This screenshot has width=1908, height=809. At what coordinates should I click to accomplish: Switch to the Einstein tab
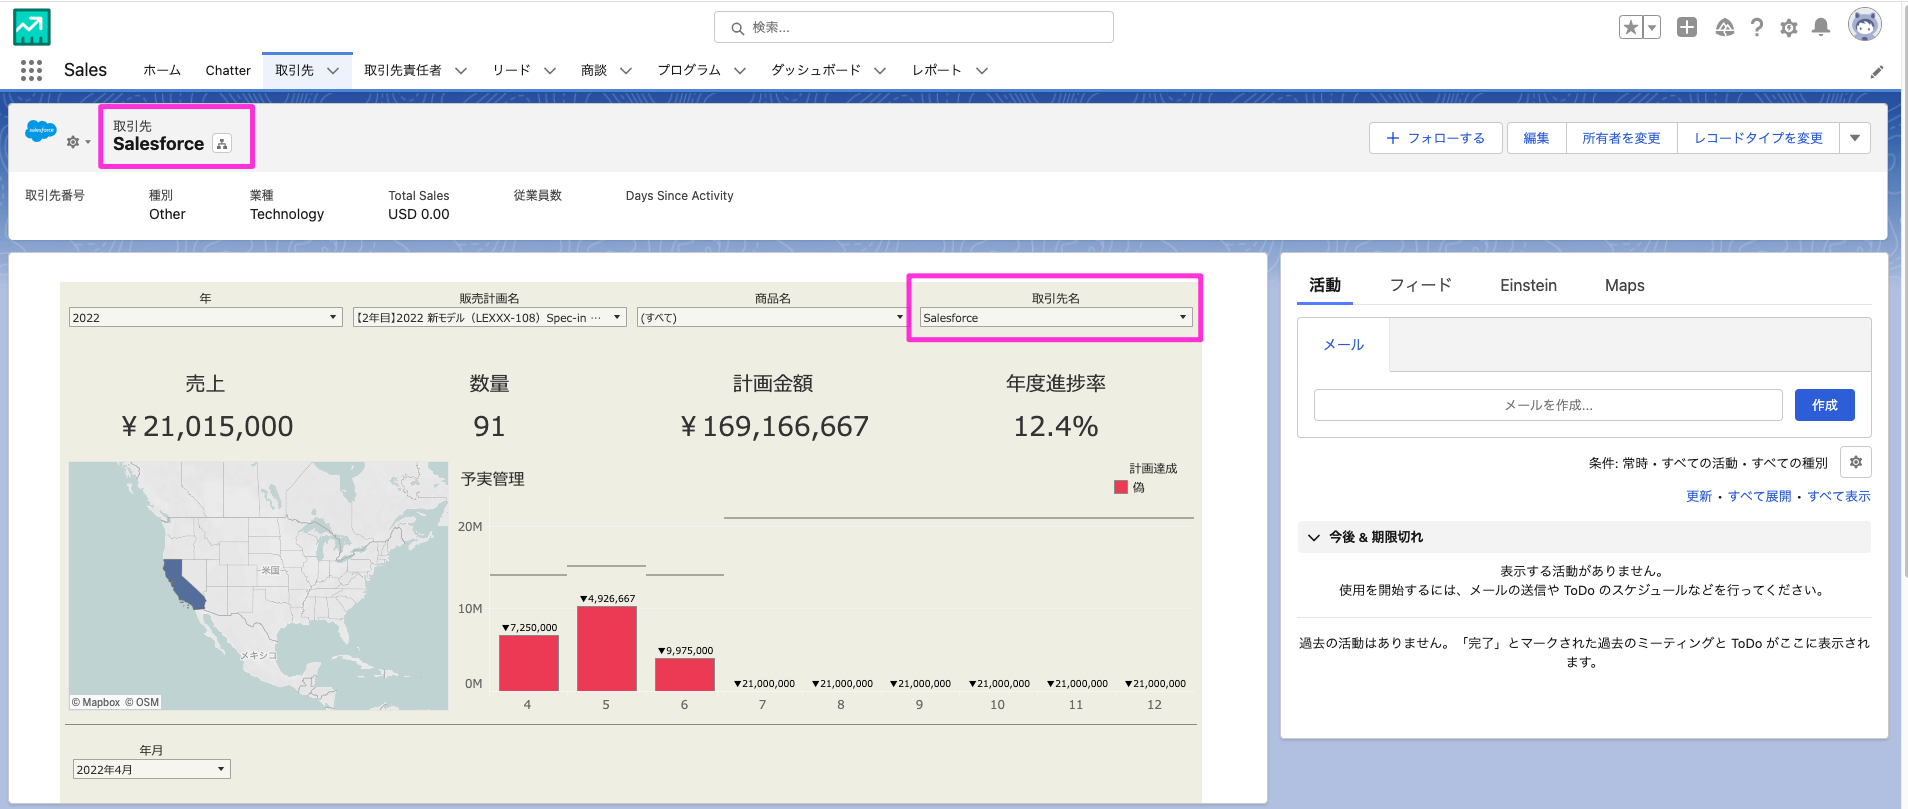[1528, 286]
